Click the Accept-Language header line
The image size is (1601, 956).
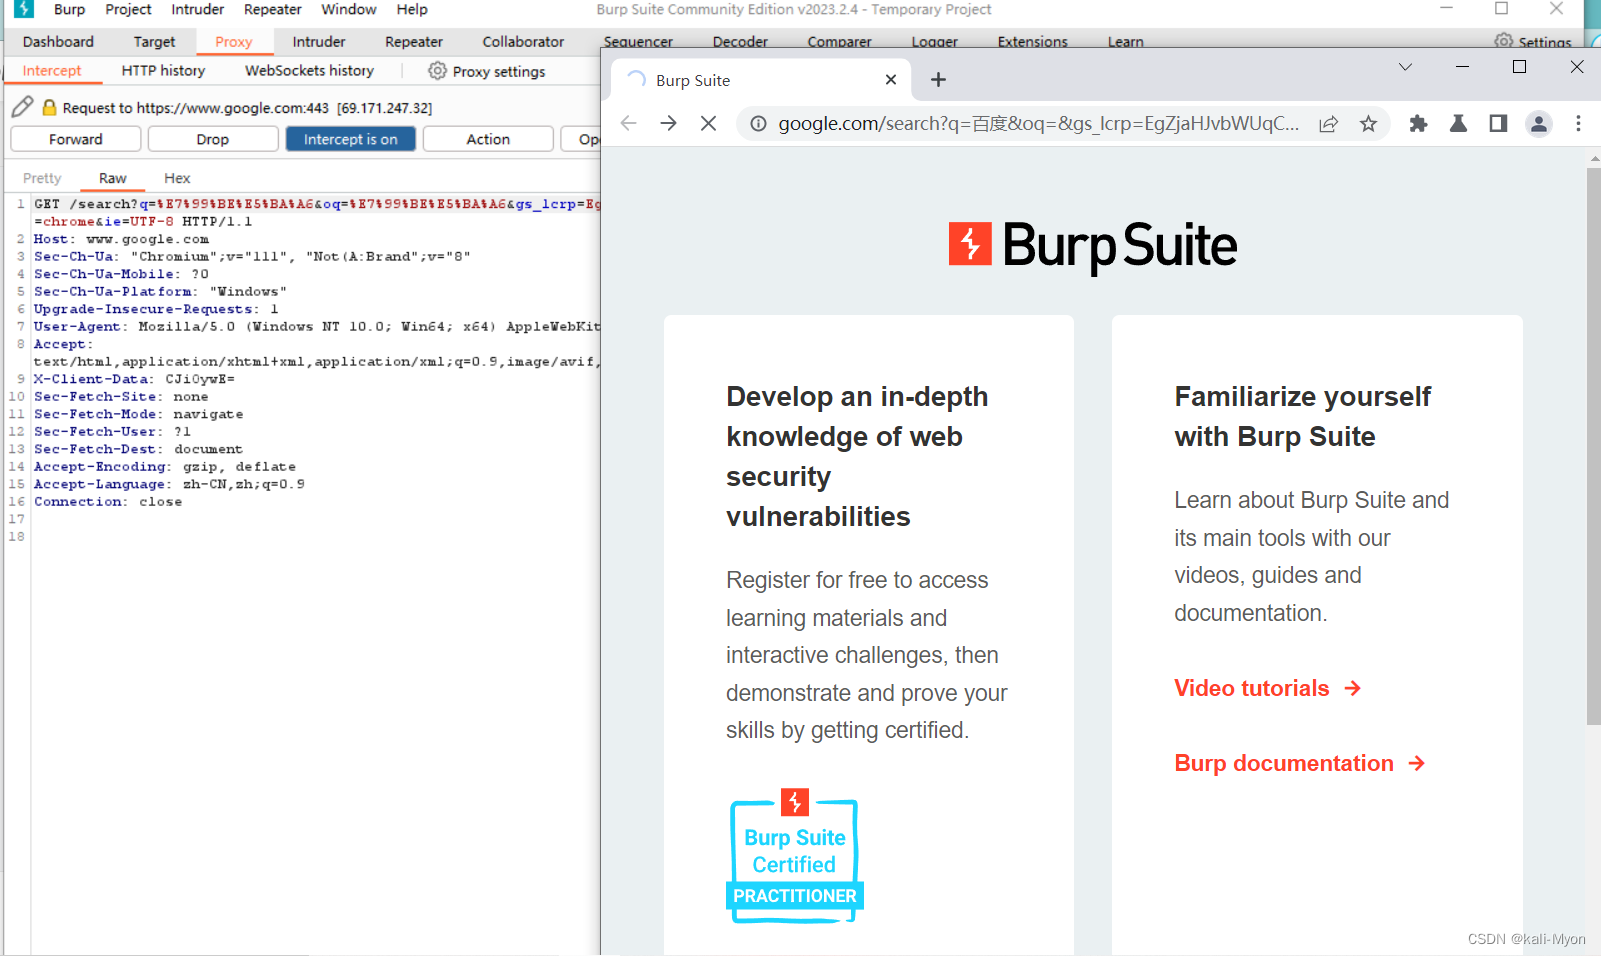pyautogui.click(x=169, y=484)
